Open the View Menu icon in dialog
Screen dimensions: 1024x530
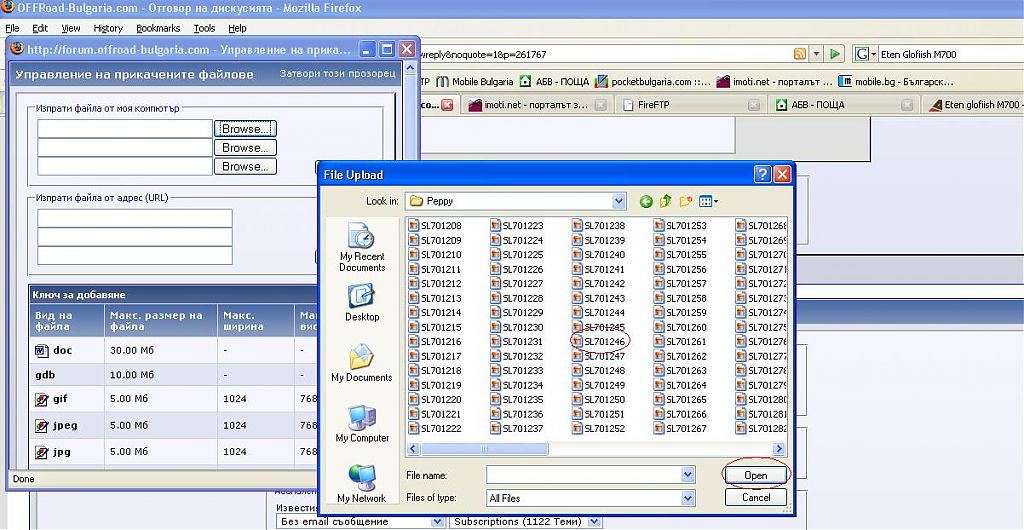708,201
